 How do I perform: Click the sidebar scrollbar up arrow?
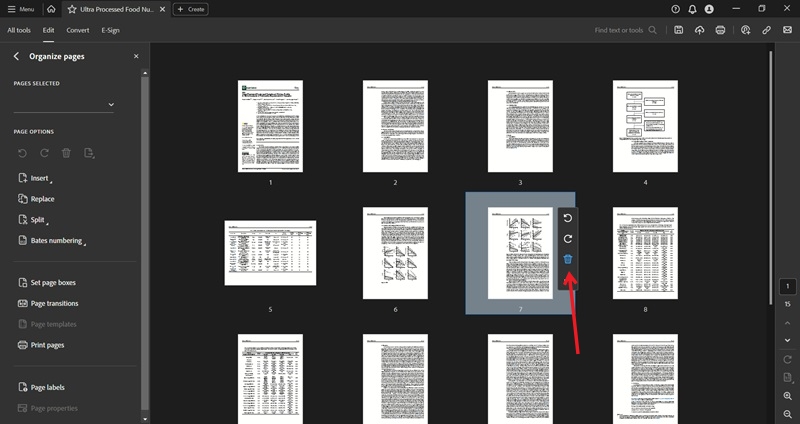pyautogui.click(x=145, y=73)
